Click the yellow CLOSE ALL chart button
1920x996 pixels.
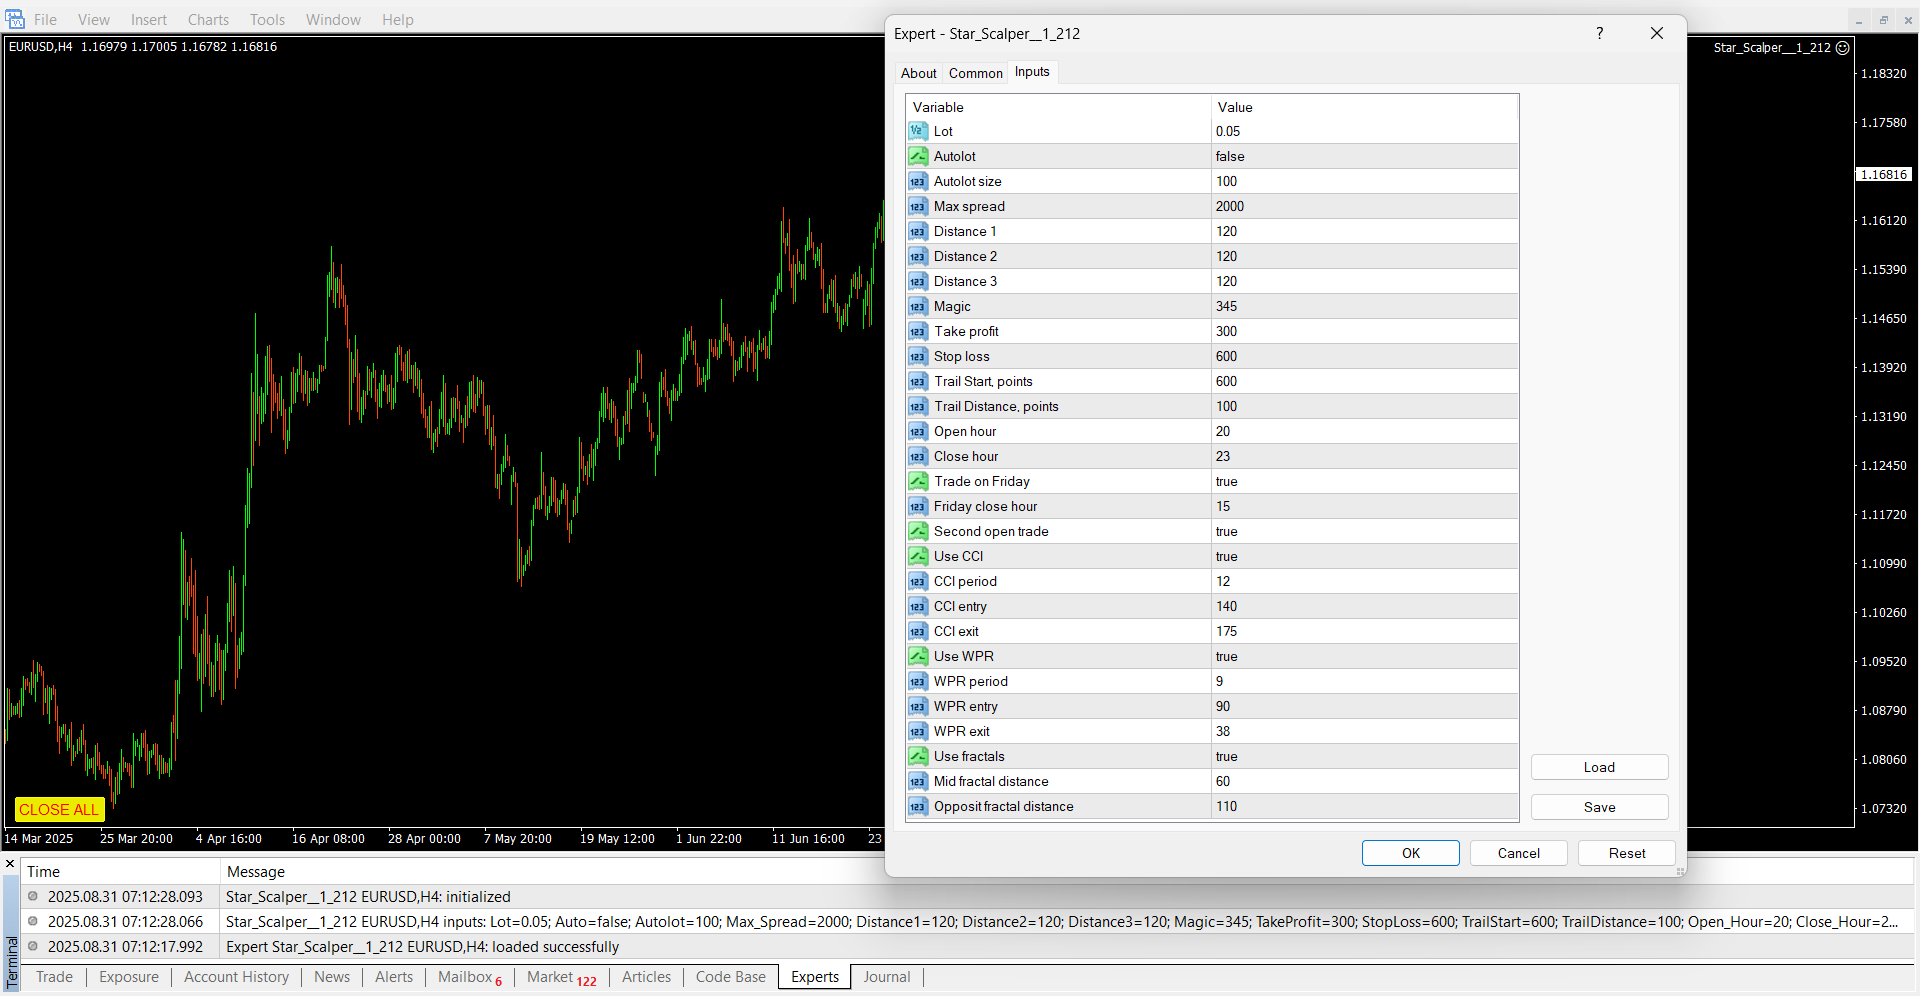point(59,809)
